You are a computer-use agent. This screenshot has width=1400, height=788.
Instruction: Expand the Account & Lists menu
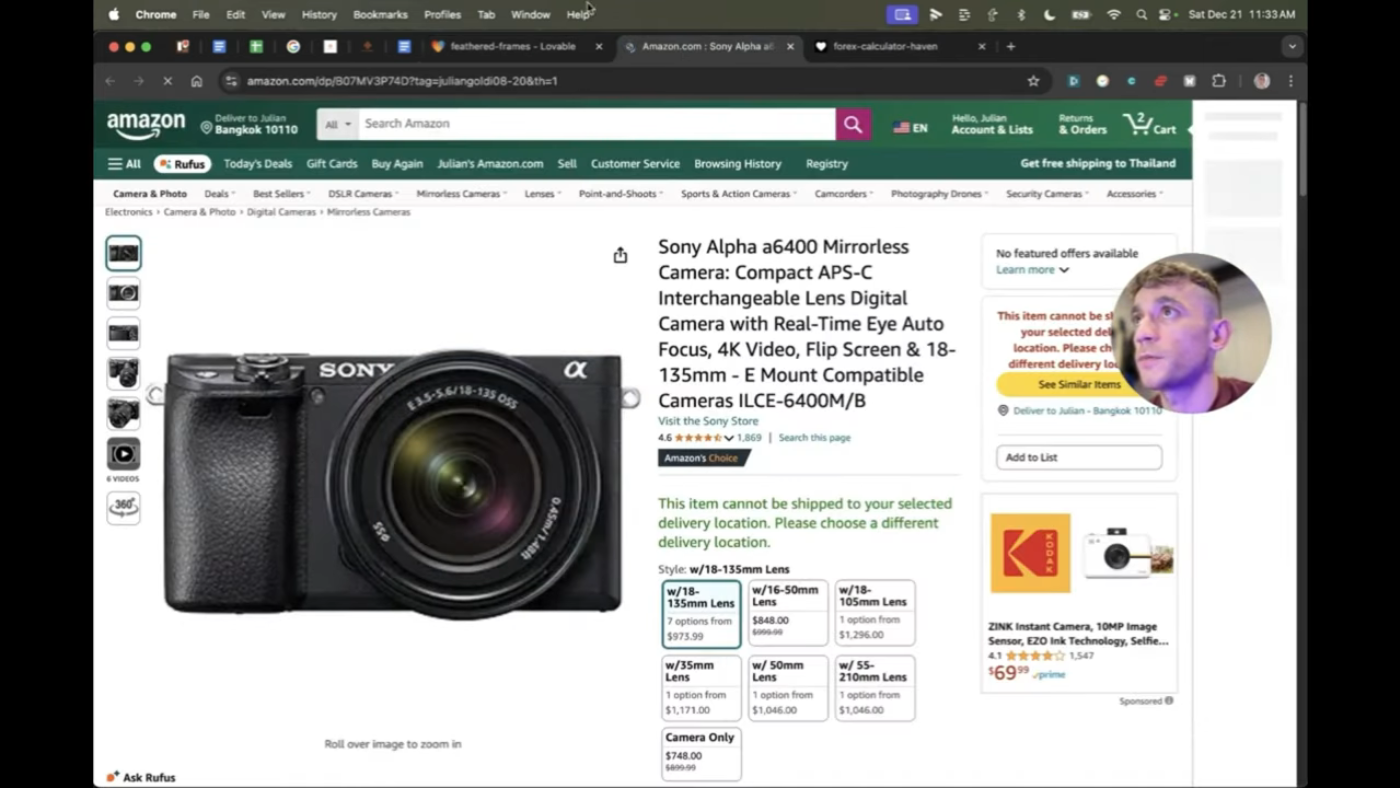(992, 124)
